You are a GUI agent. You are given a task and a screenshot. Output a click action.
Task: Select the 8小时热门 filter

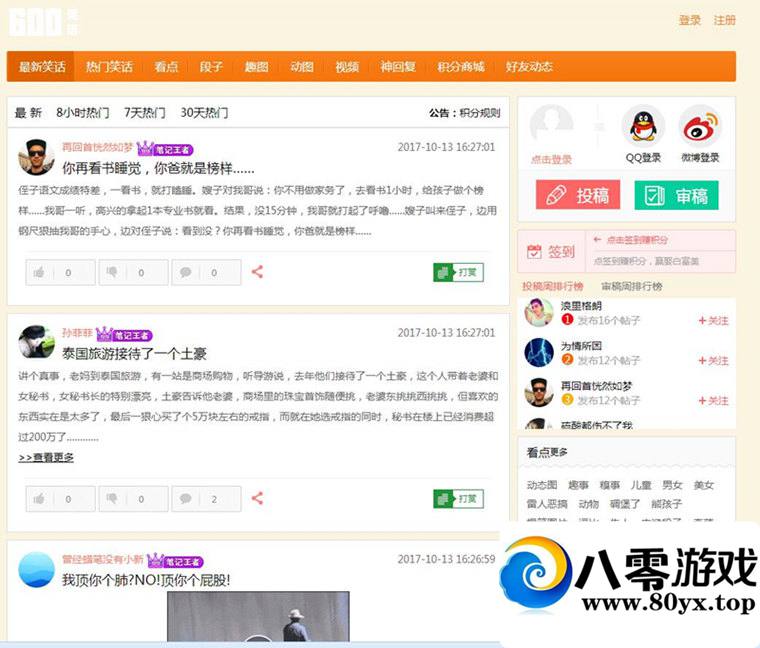pos(83,113)
